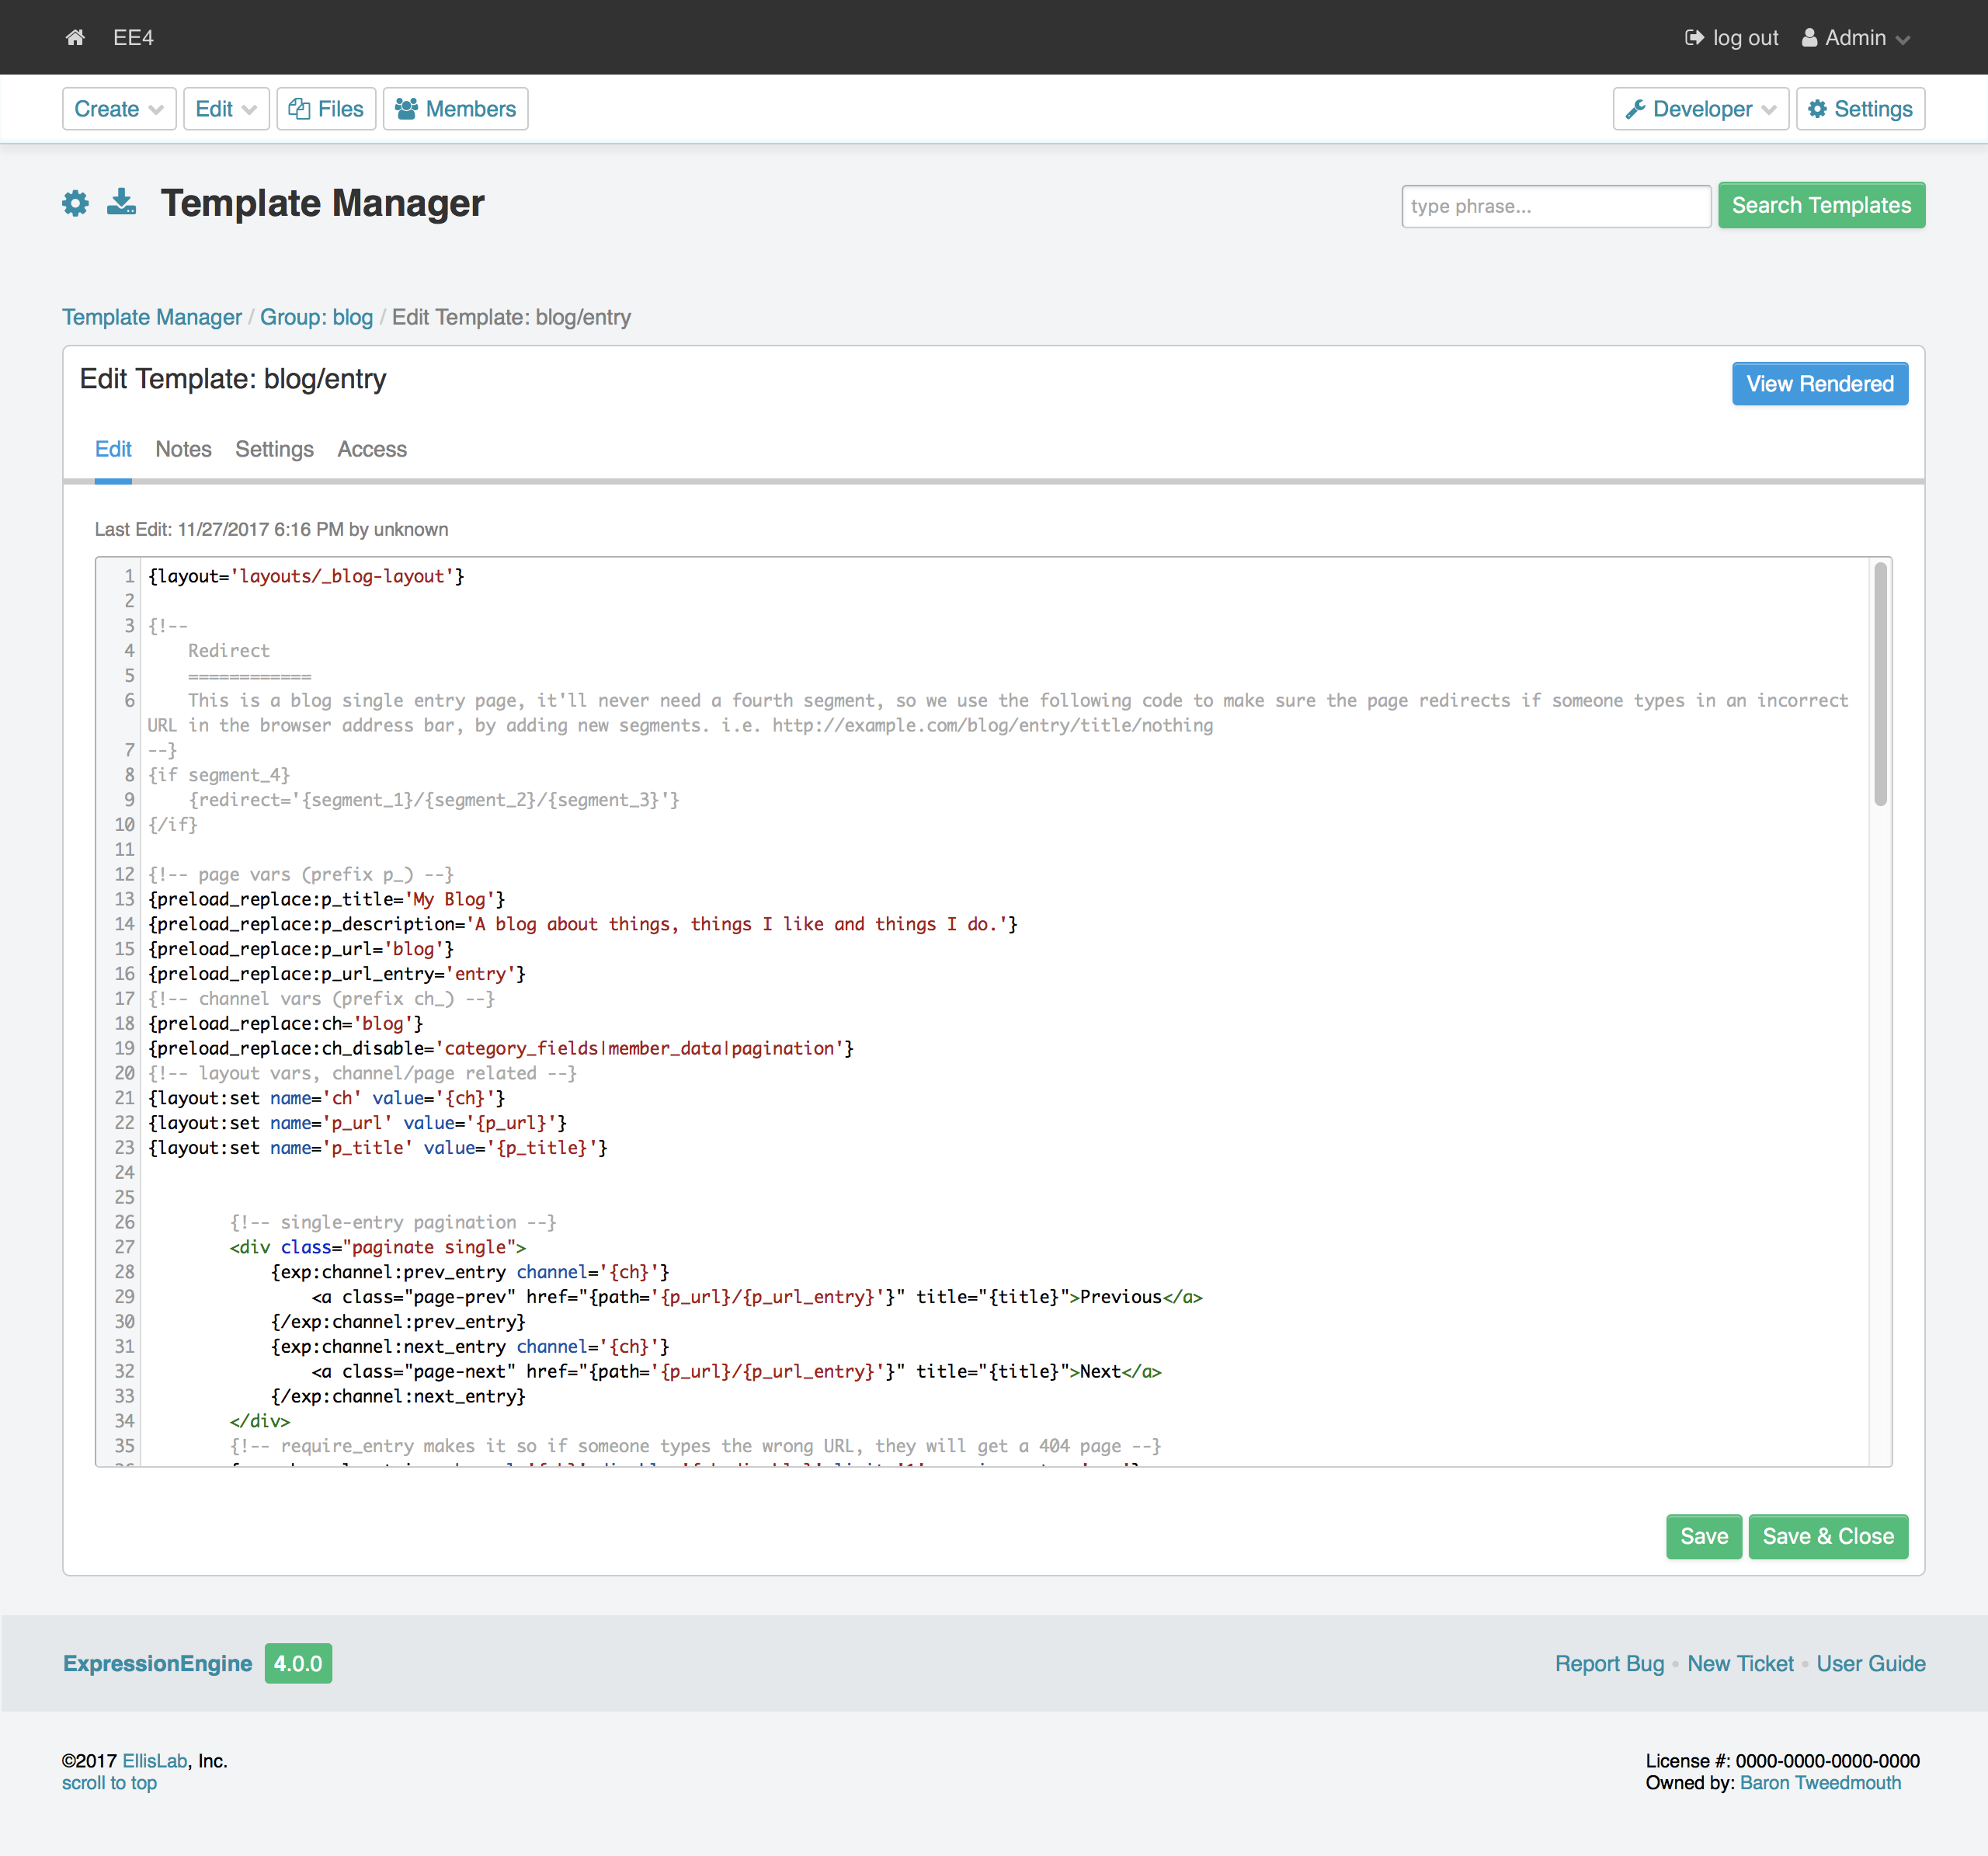Click the EllisLab footer link
This screenshot has height=1856, width=1988.
click(x=155, y=1761)
